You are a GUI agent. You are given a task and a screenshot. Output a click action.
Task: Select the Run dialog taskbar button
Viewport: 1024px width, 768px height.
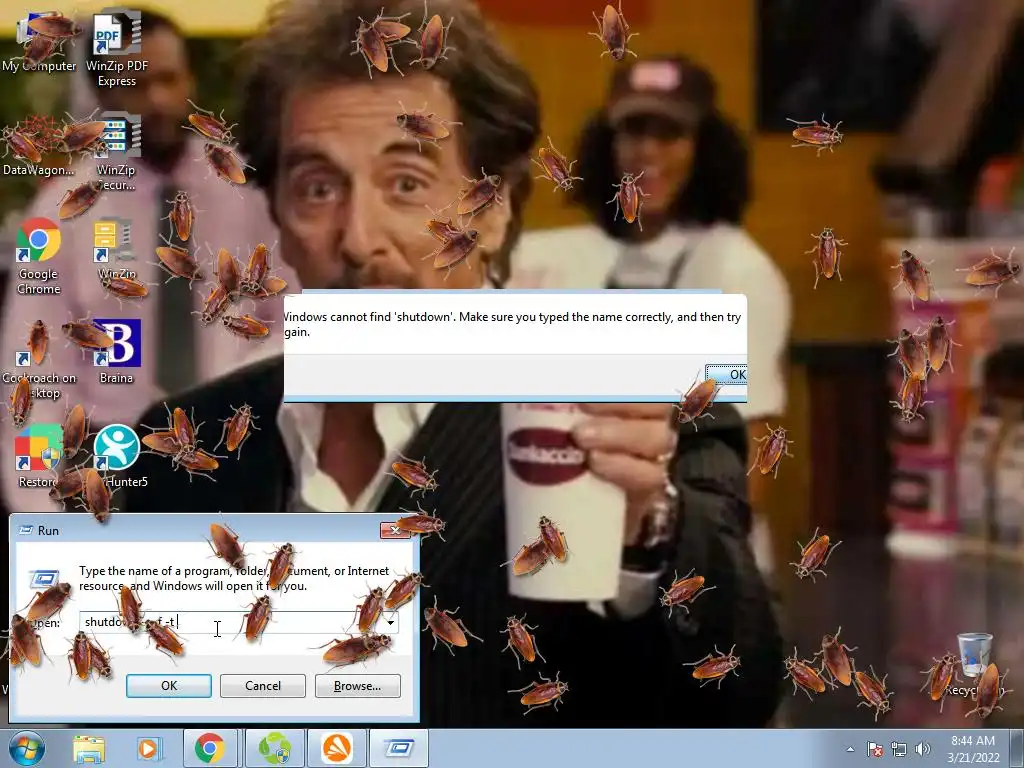[x=399, y=748]
